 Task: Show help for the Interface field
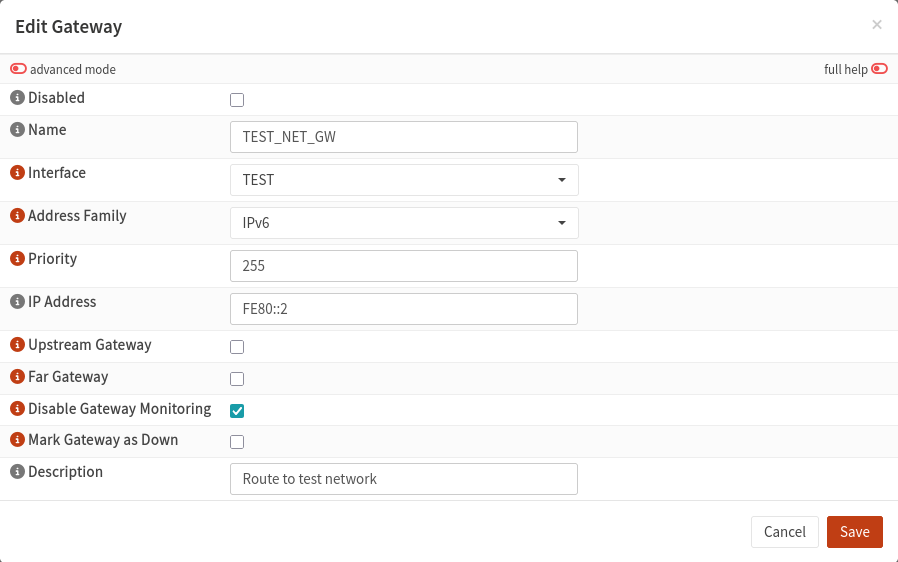tap(17, 173)
